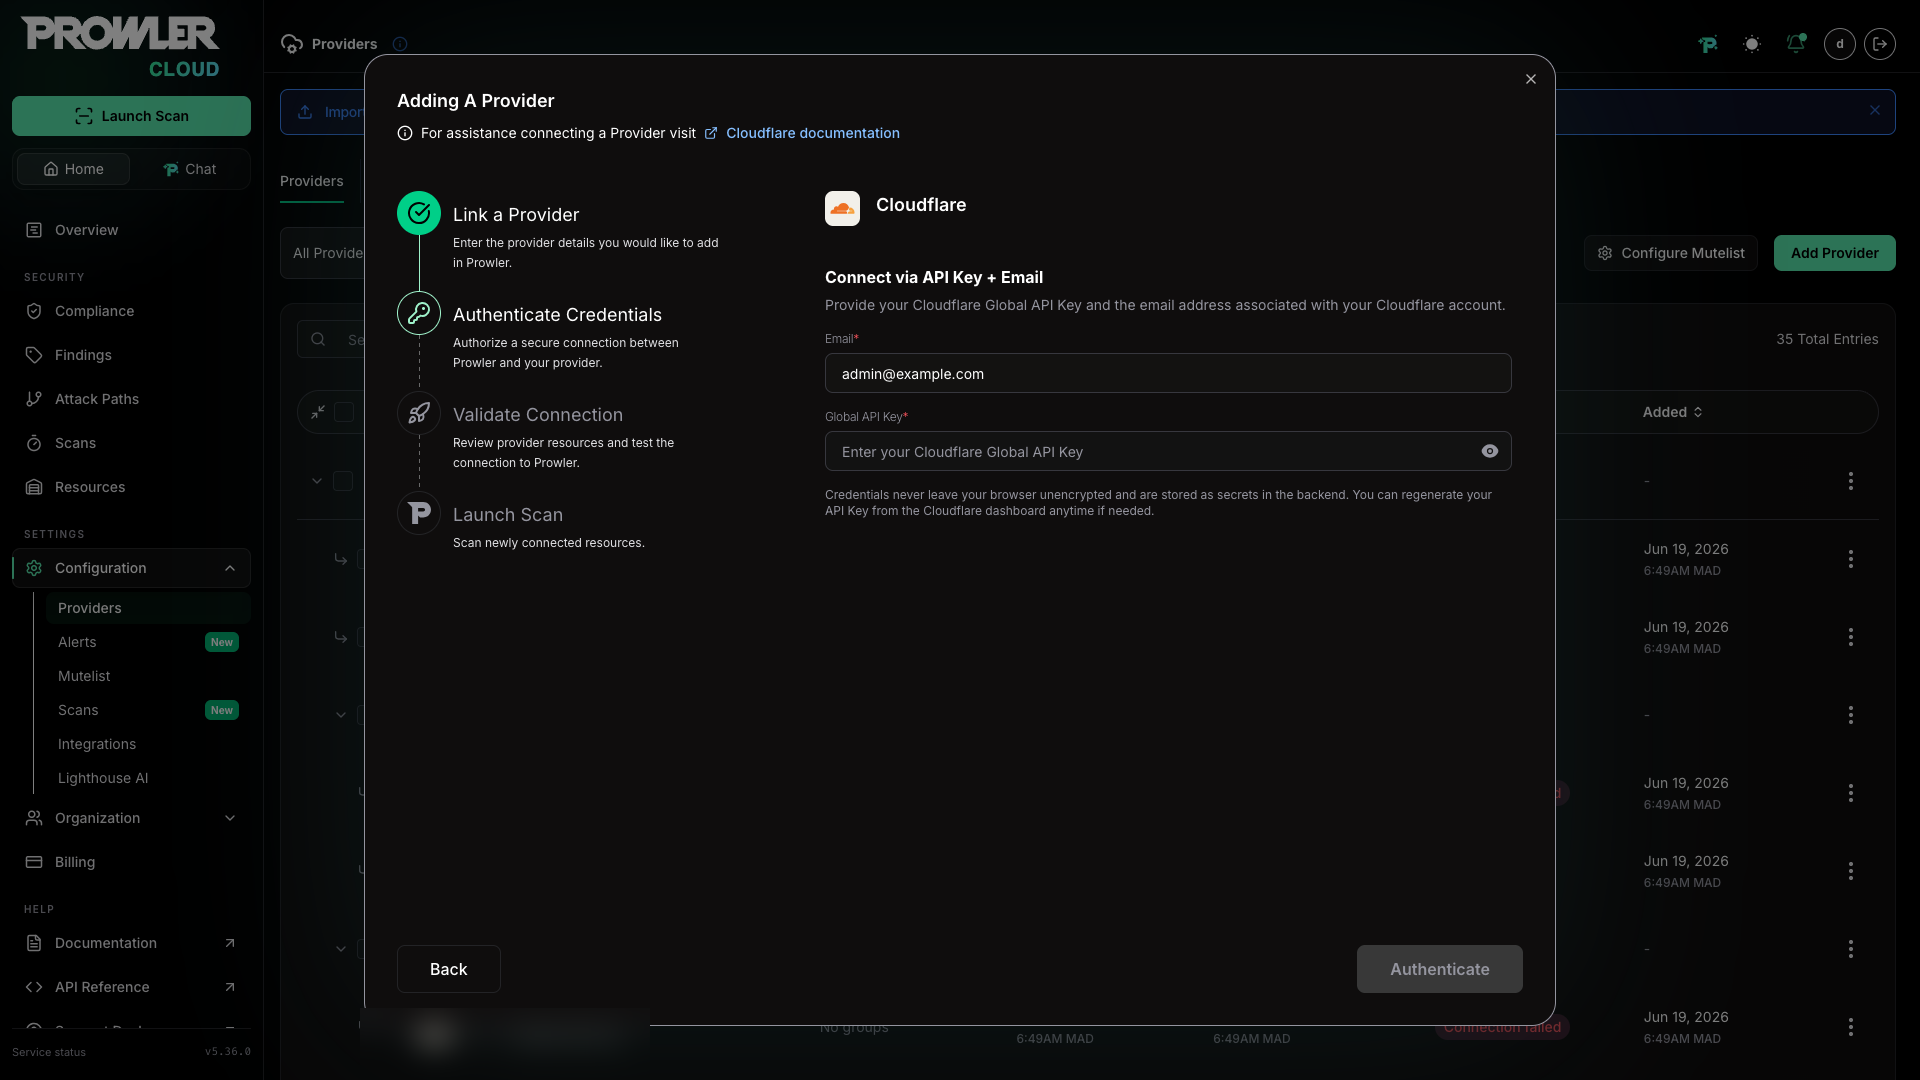This screenshot has width=1920, height=1080.
Task: Open API Reference external link arrow
Action: pos(230,987)
